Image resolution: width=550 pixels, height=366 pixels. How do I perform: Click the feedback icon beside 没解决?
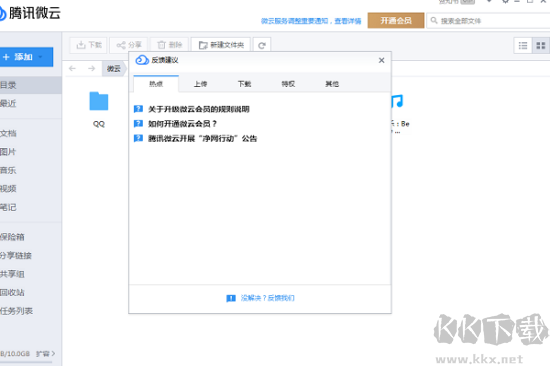(x=231, y=298)
